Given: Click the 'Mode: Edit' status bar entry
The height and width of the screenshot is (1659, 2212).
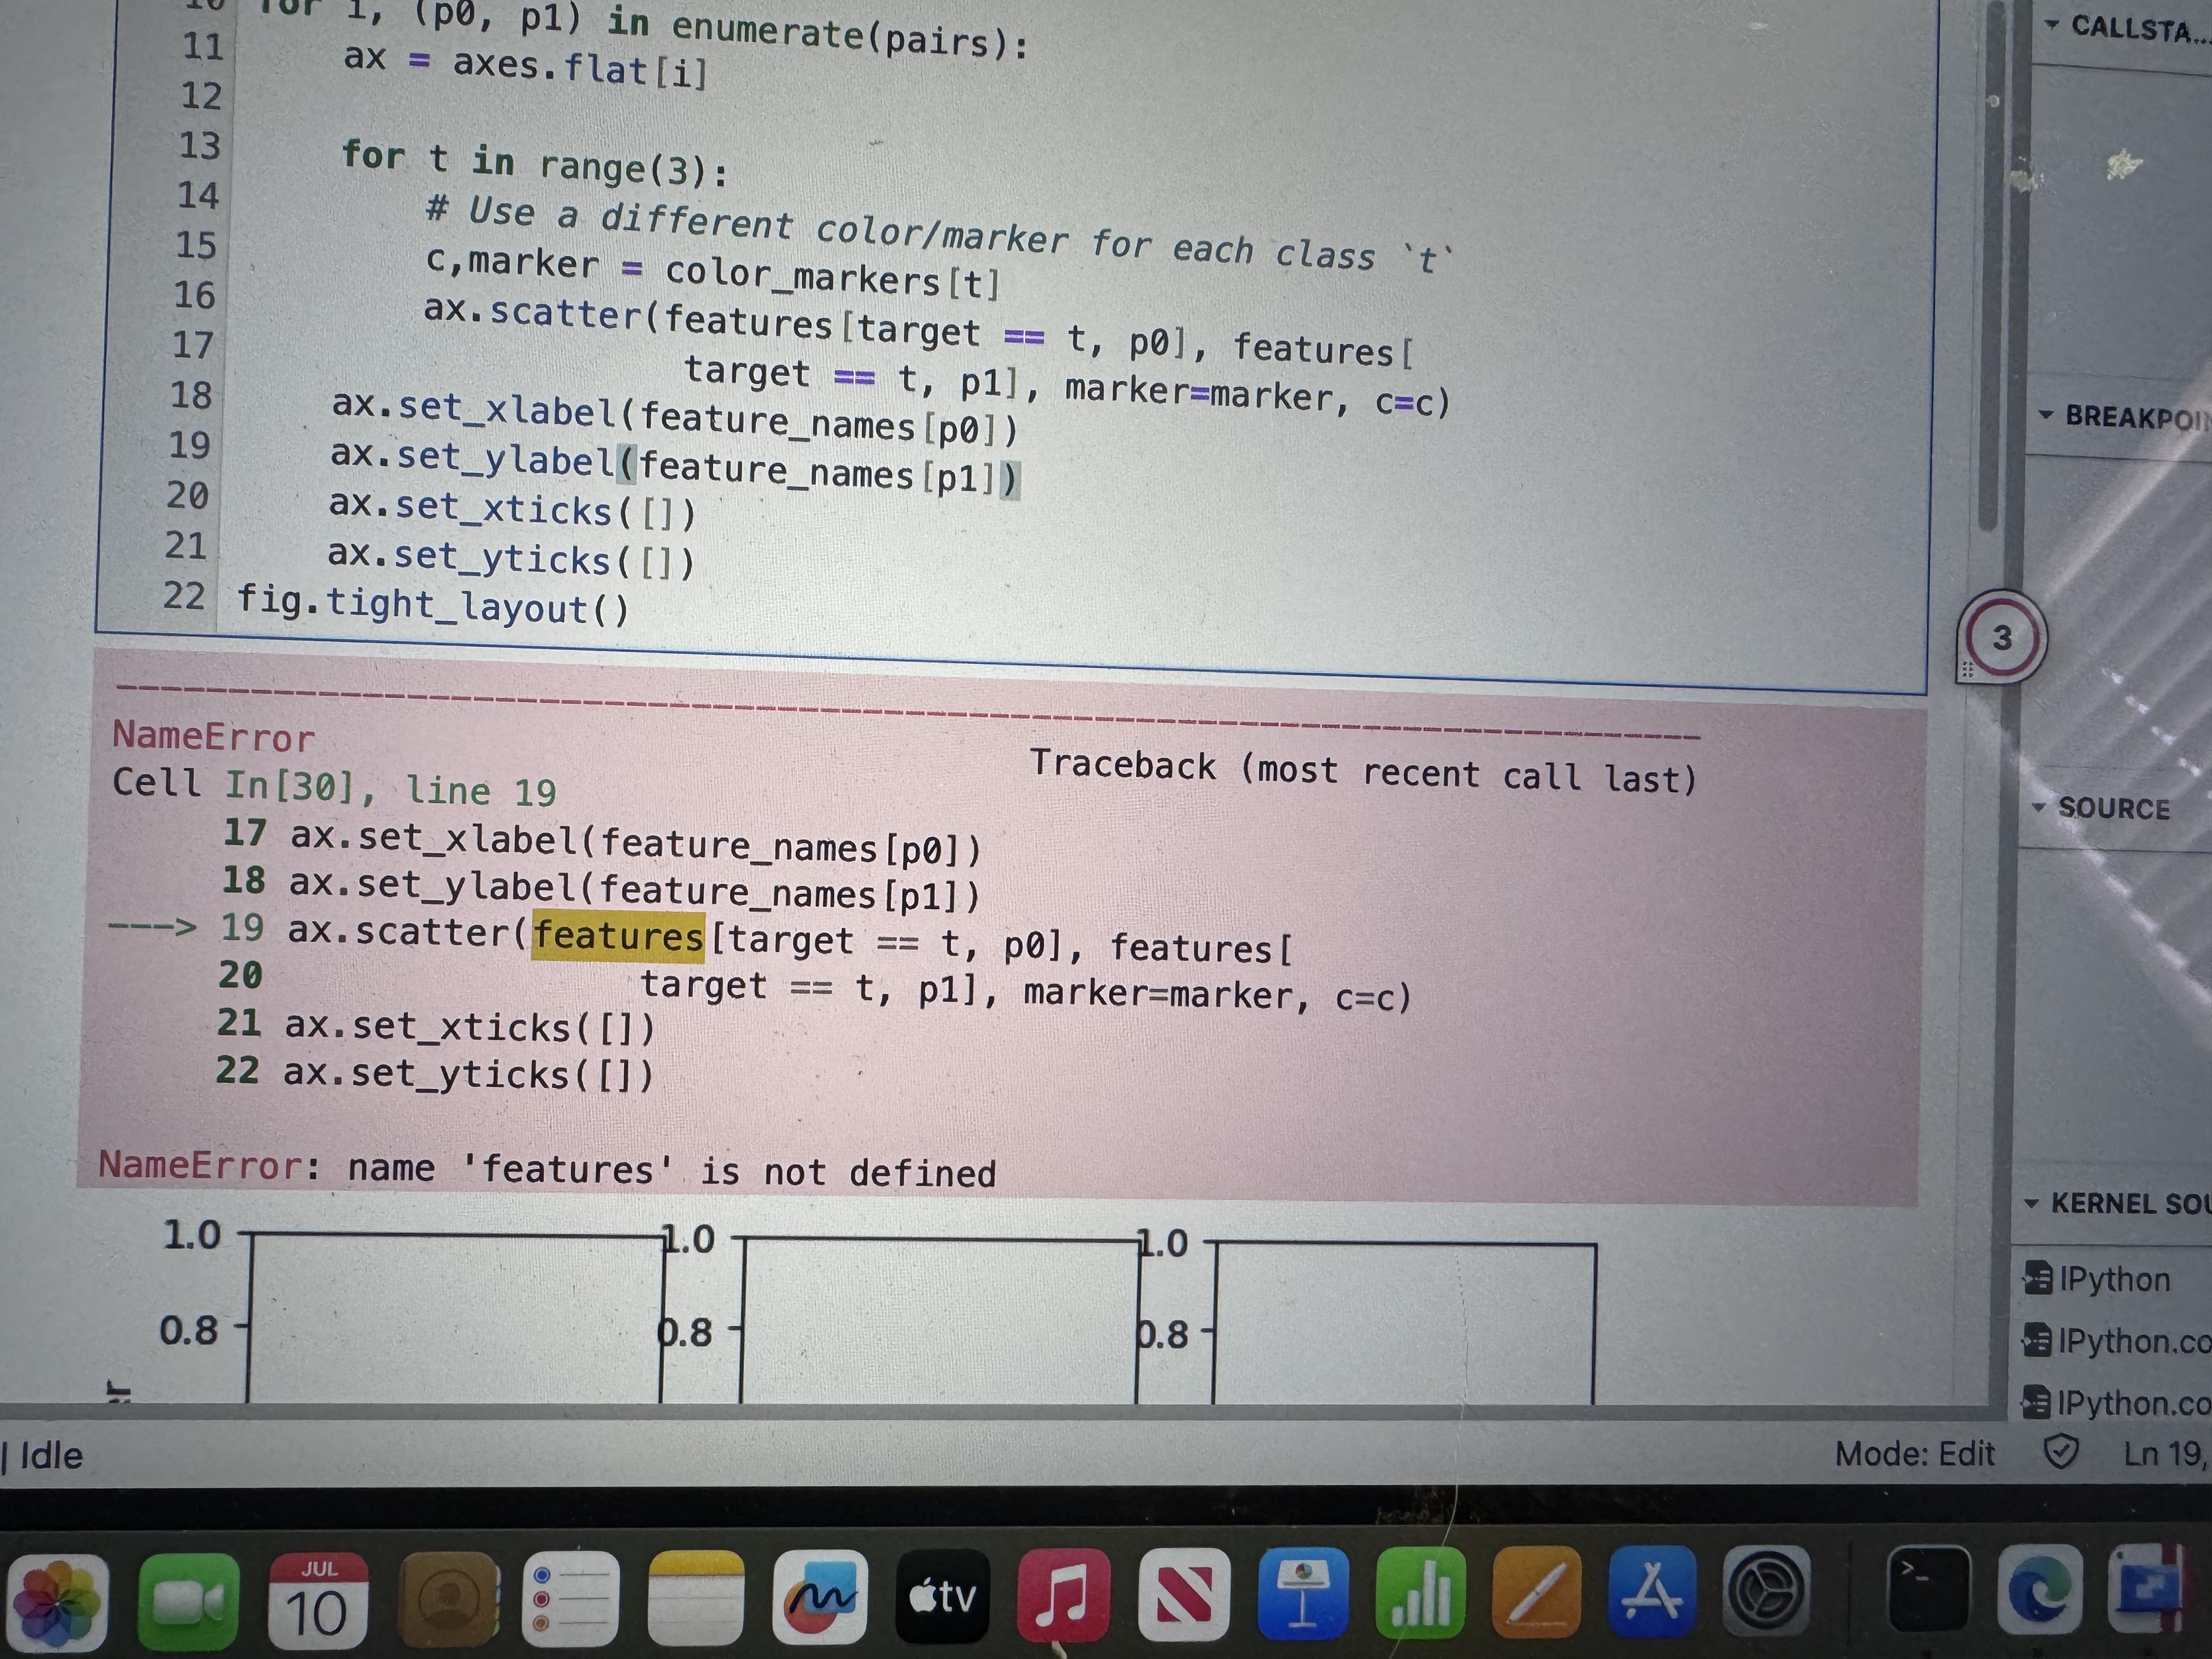Looking at the screenshot, I should (1914, 1453).
